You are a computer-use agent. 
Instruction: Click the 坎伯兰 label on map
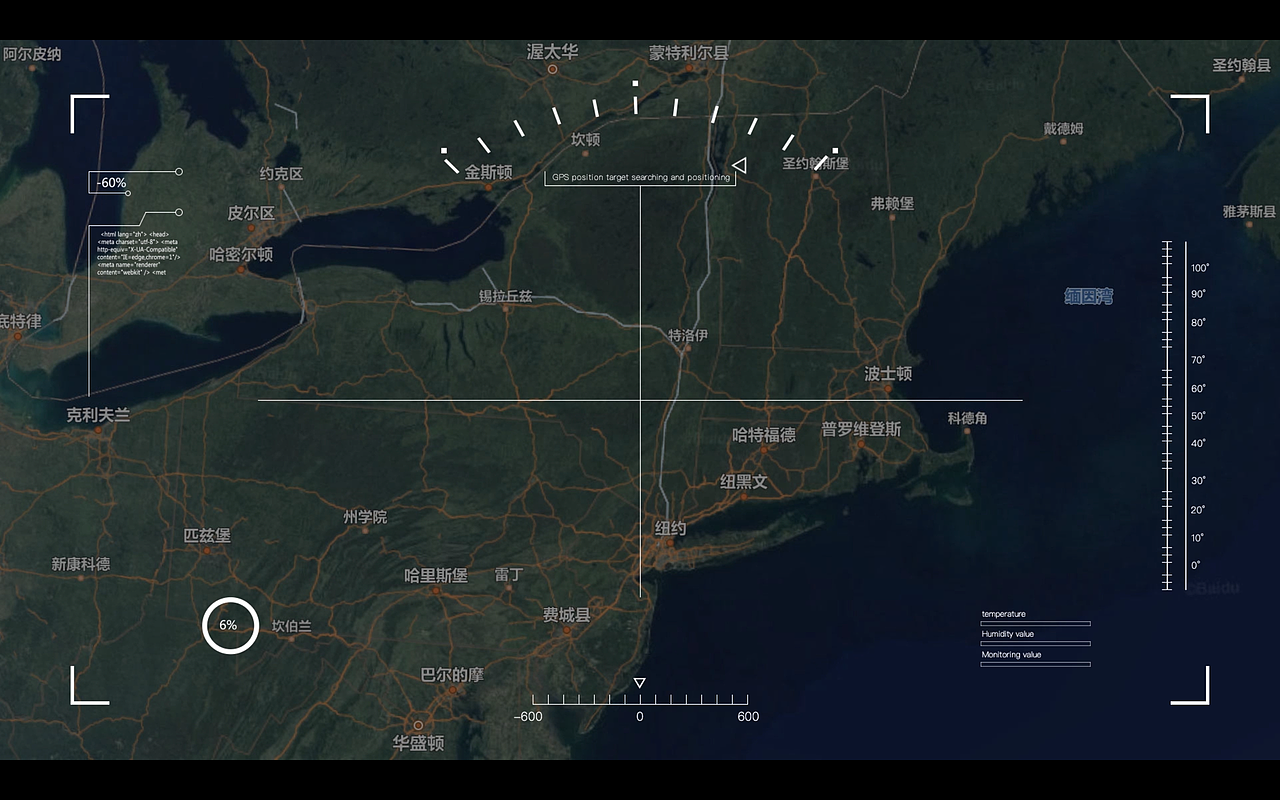[292, 626]
